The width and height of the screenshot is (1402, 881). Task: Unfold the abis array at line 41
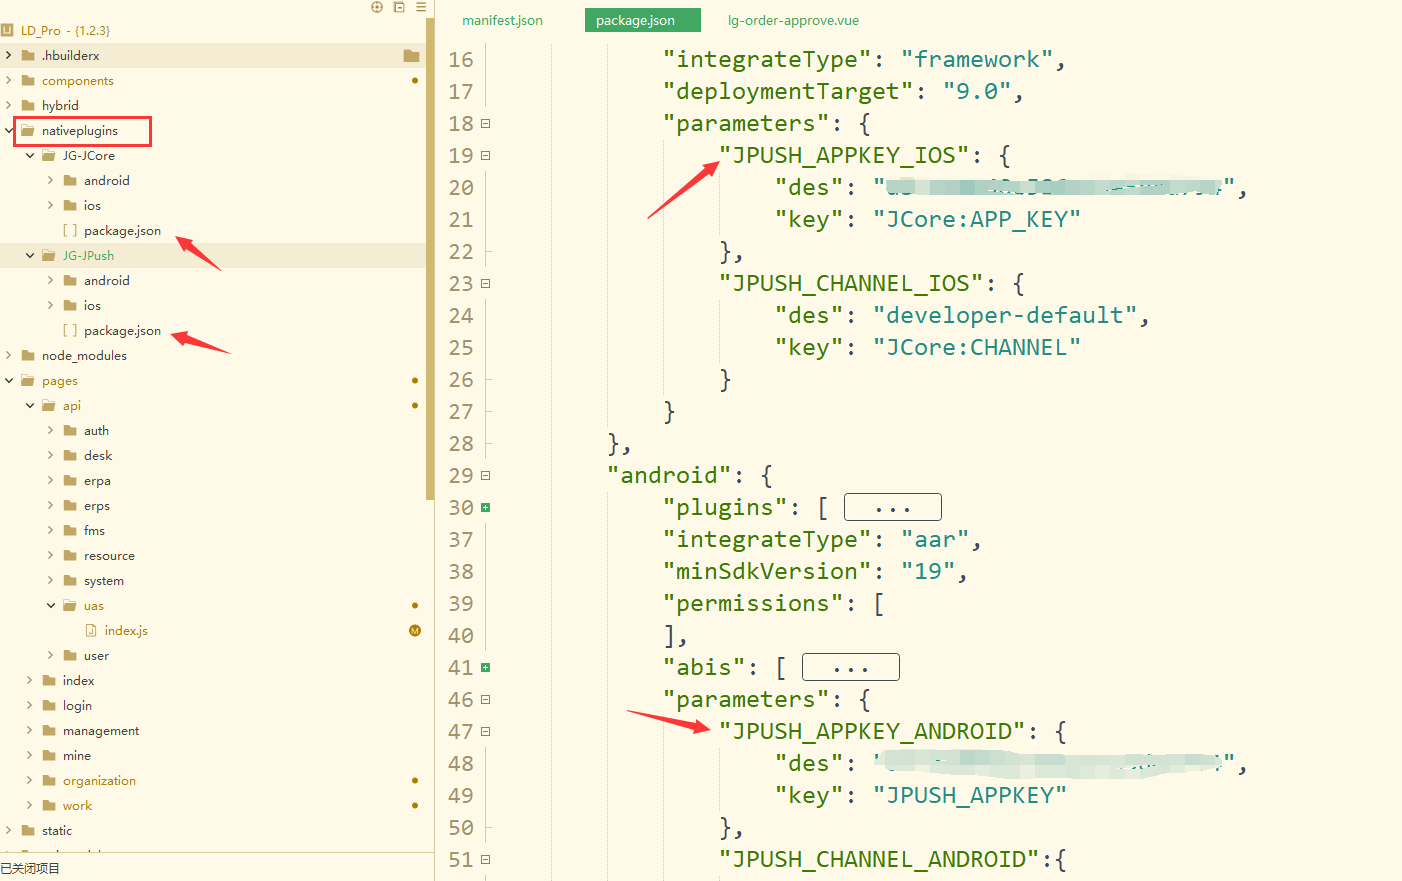coord(486,667)
